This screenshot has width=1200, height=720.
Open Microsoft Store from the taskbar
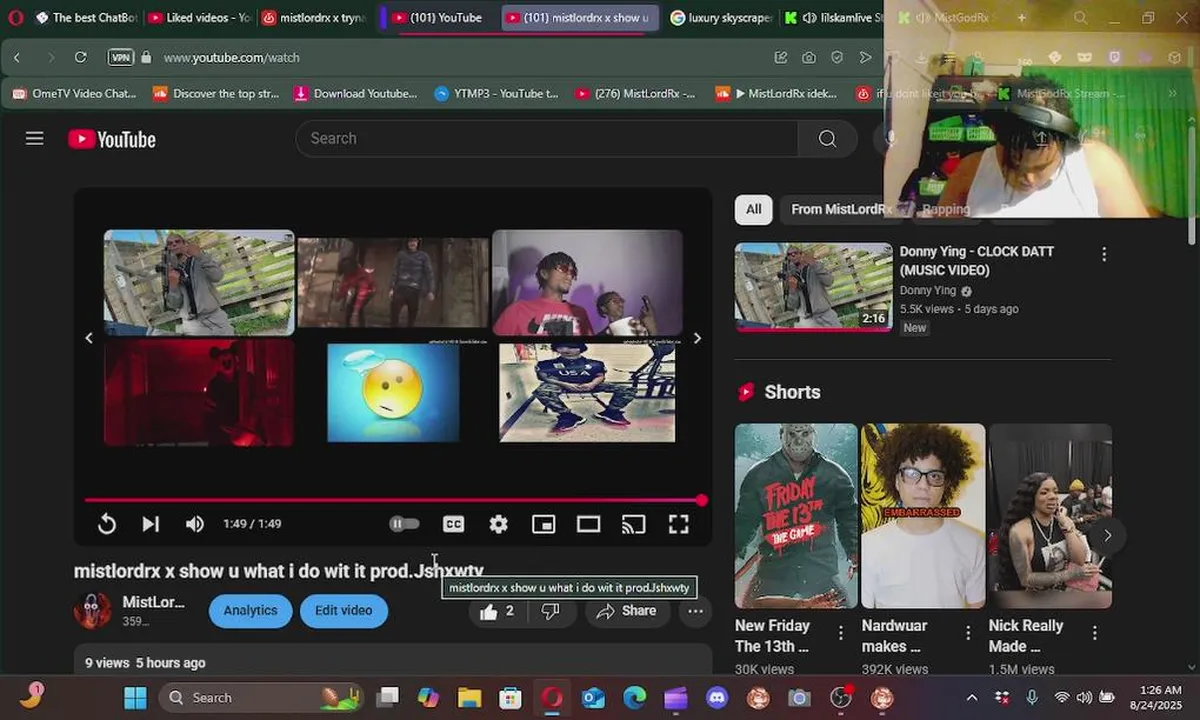(511, 698)
